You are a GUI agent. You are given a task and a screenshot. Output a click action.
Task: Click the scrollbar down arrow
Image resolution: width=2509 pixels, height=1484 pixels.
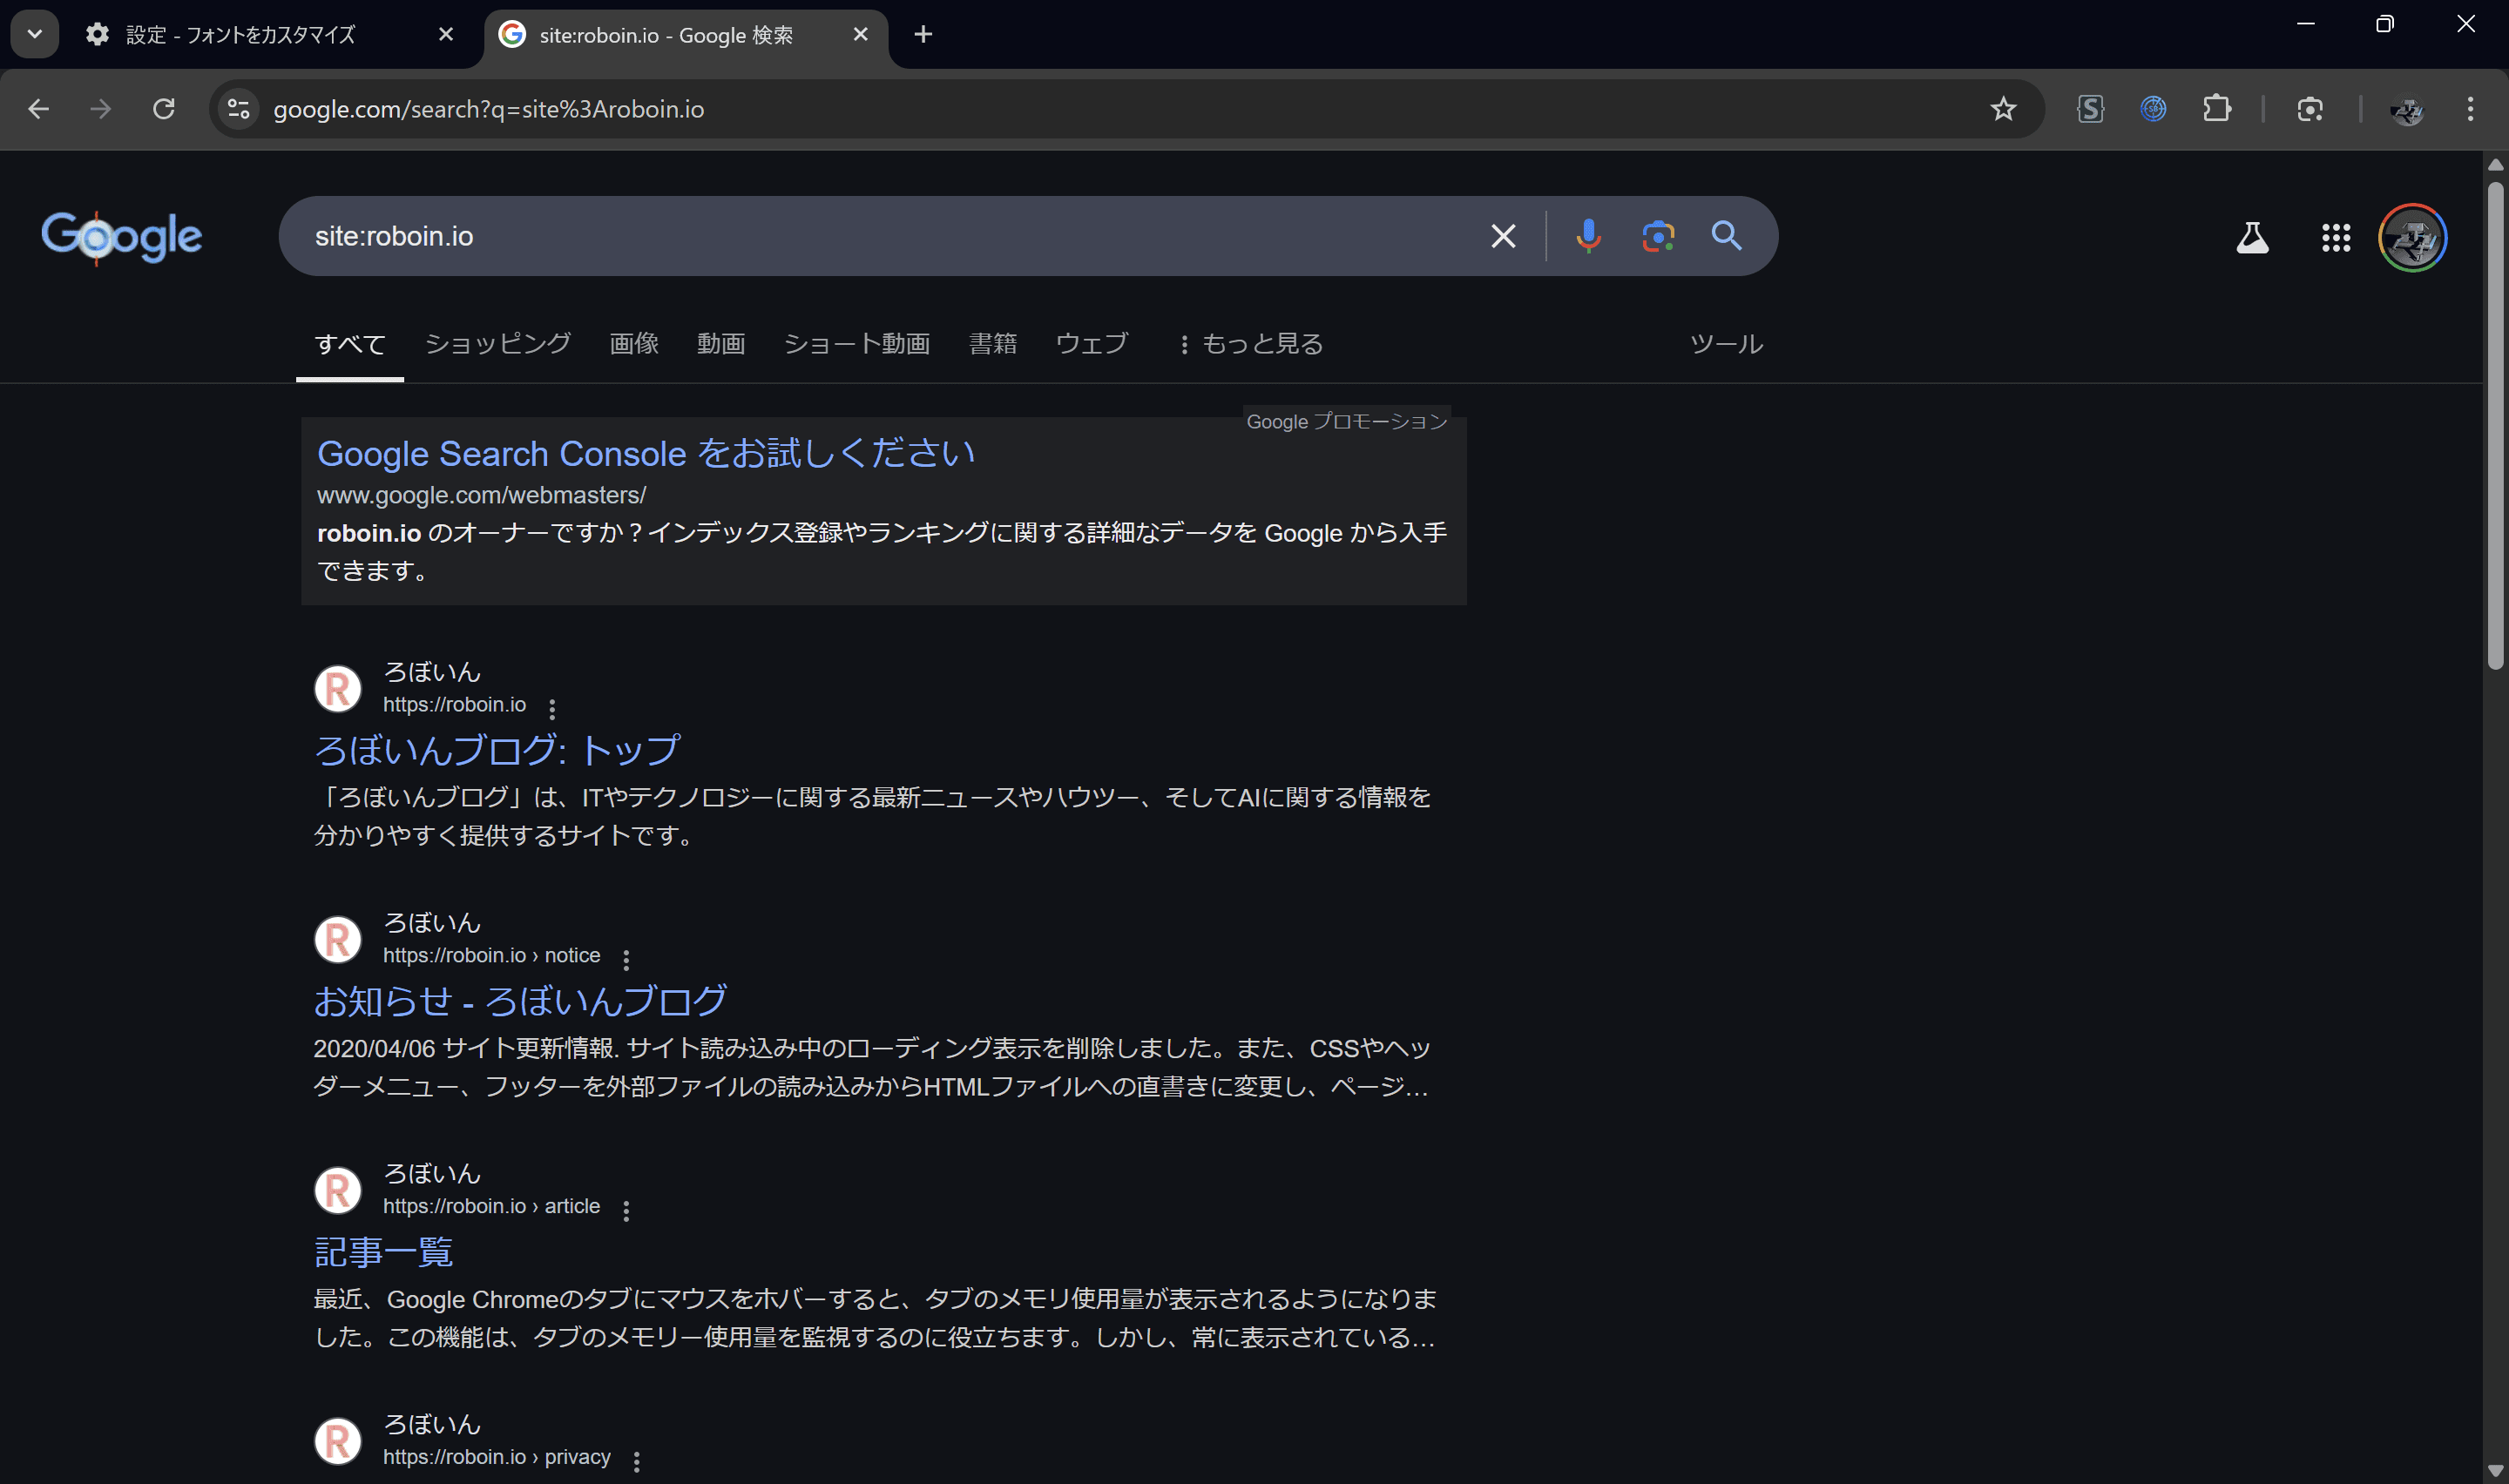(2495, 1471)
